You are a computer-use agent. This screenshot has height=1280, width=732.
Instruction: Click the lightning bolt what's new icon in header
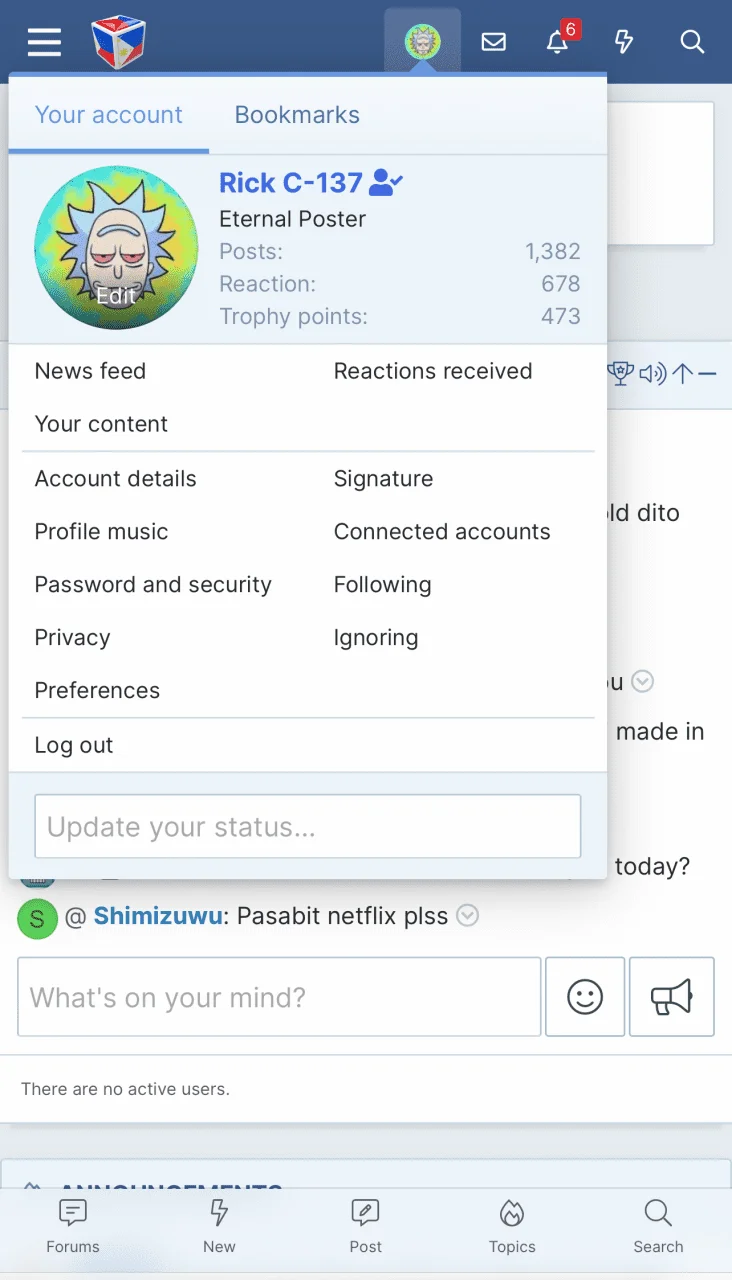point(624,42)
